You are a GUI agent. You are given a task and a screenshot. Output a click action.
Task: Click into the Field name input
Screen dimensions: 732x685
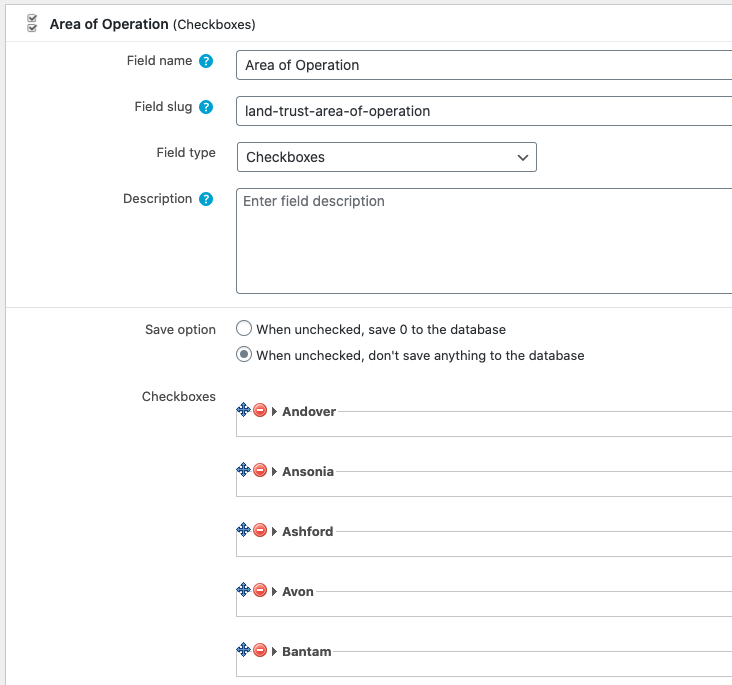(x=484, y=65)
